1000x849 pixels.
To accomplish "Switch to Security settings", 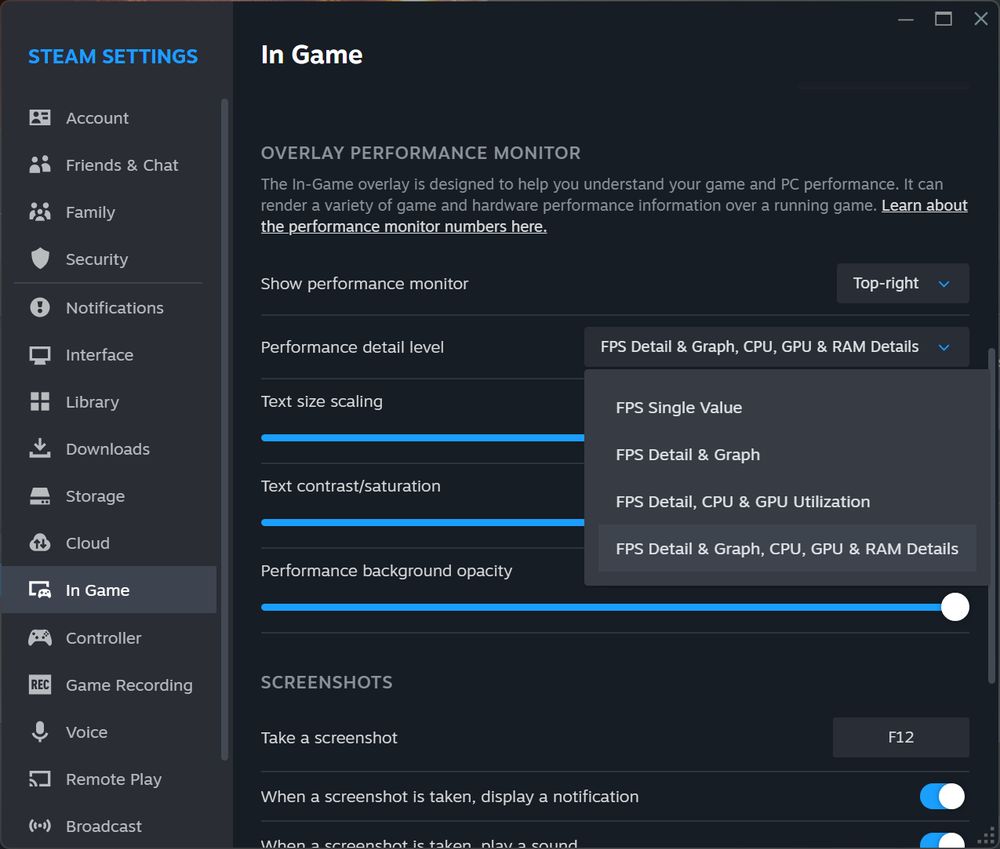I will [x=108, y=260].
